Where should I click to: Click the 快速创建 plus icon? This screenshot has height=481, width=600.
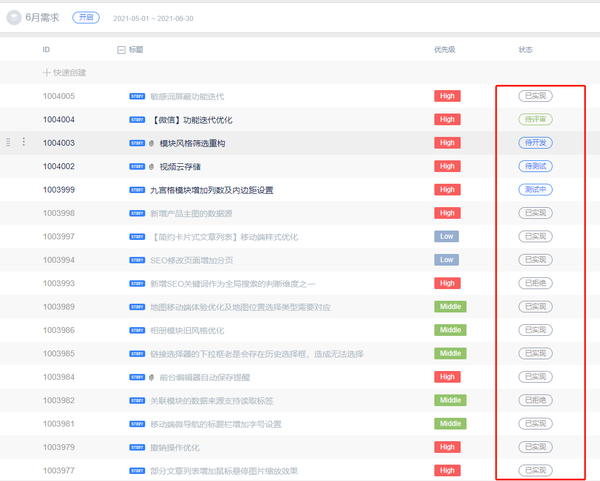point(47,72)
